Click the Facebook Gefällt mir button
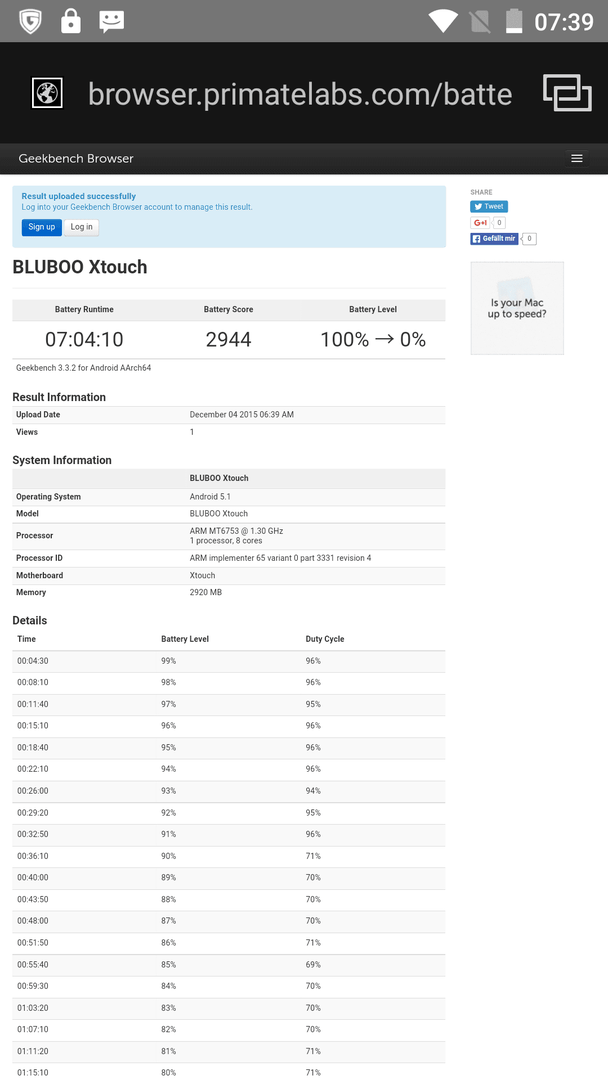The height and width of the screenshot is (1080, 608). [x=494, y=239]
